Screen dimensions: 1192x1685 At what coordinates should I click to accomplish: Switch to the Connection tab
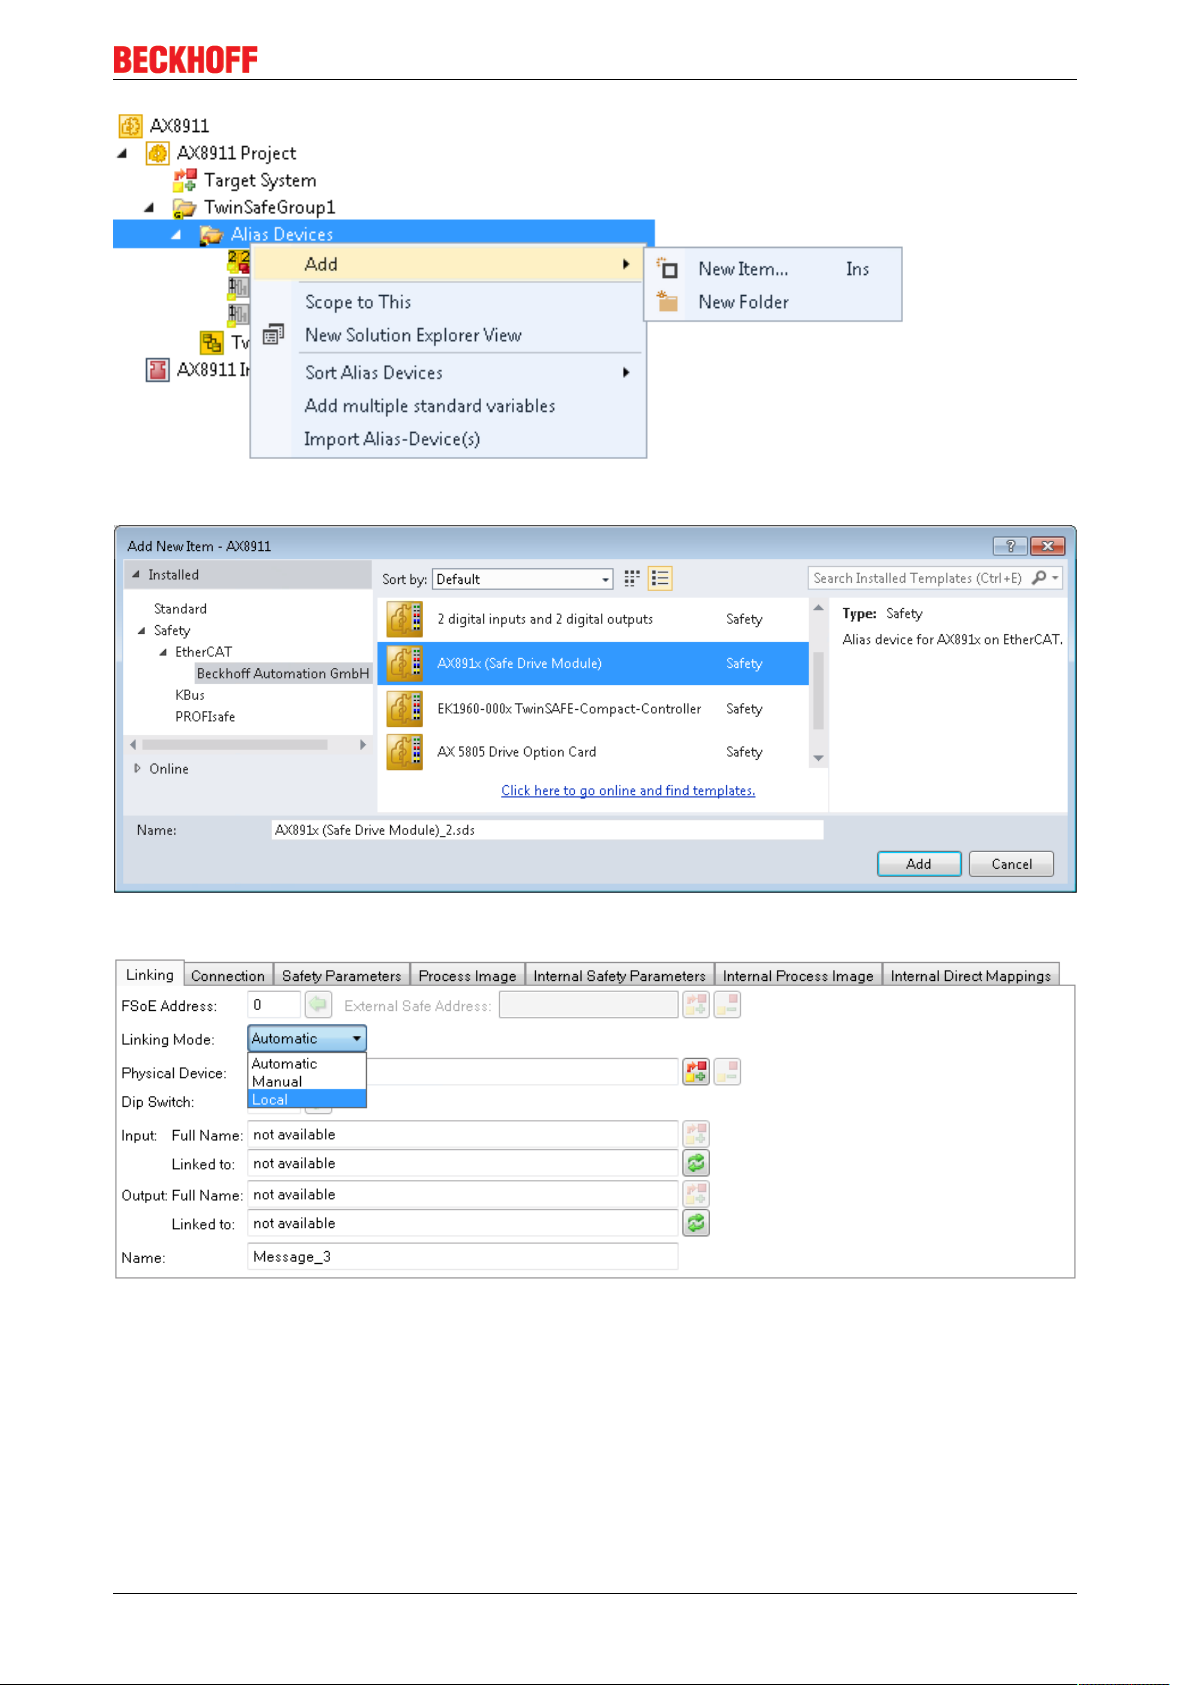coord(228,976)
